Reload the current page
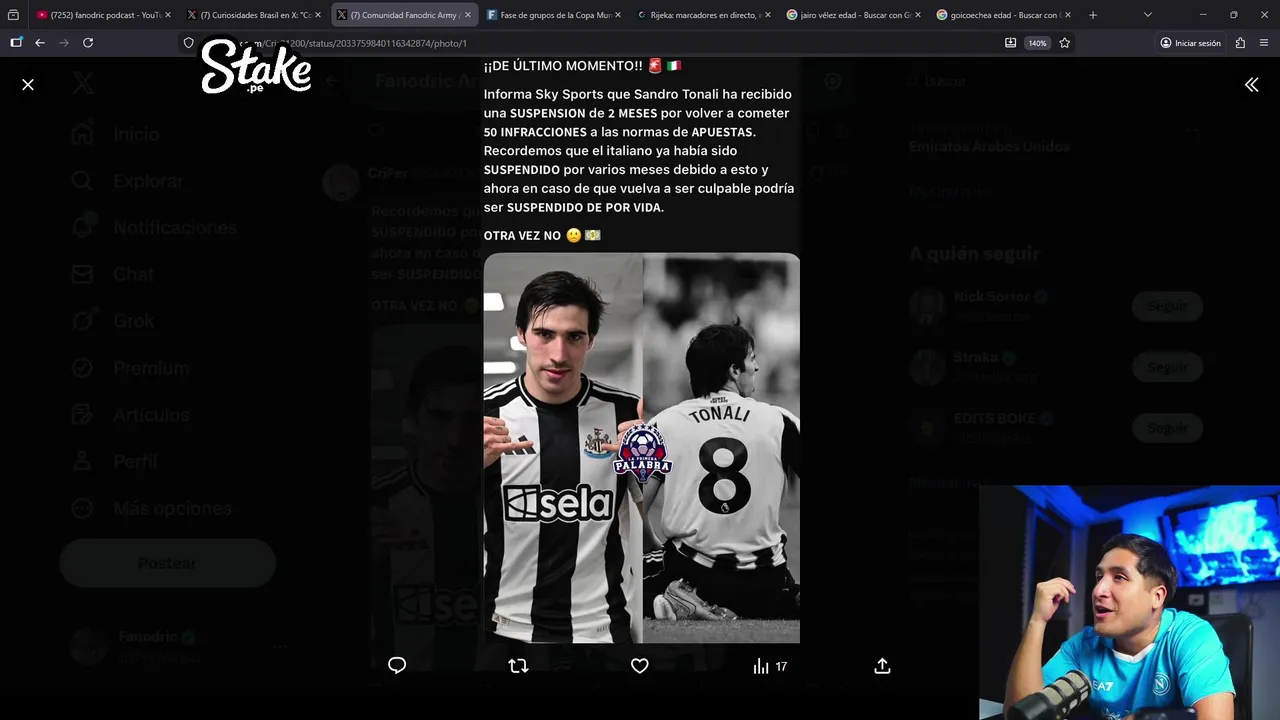This screenshot has width=1280, height=720. [x=88, y=43]
